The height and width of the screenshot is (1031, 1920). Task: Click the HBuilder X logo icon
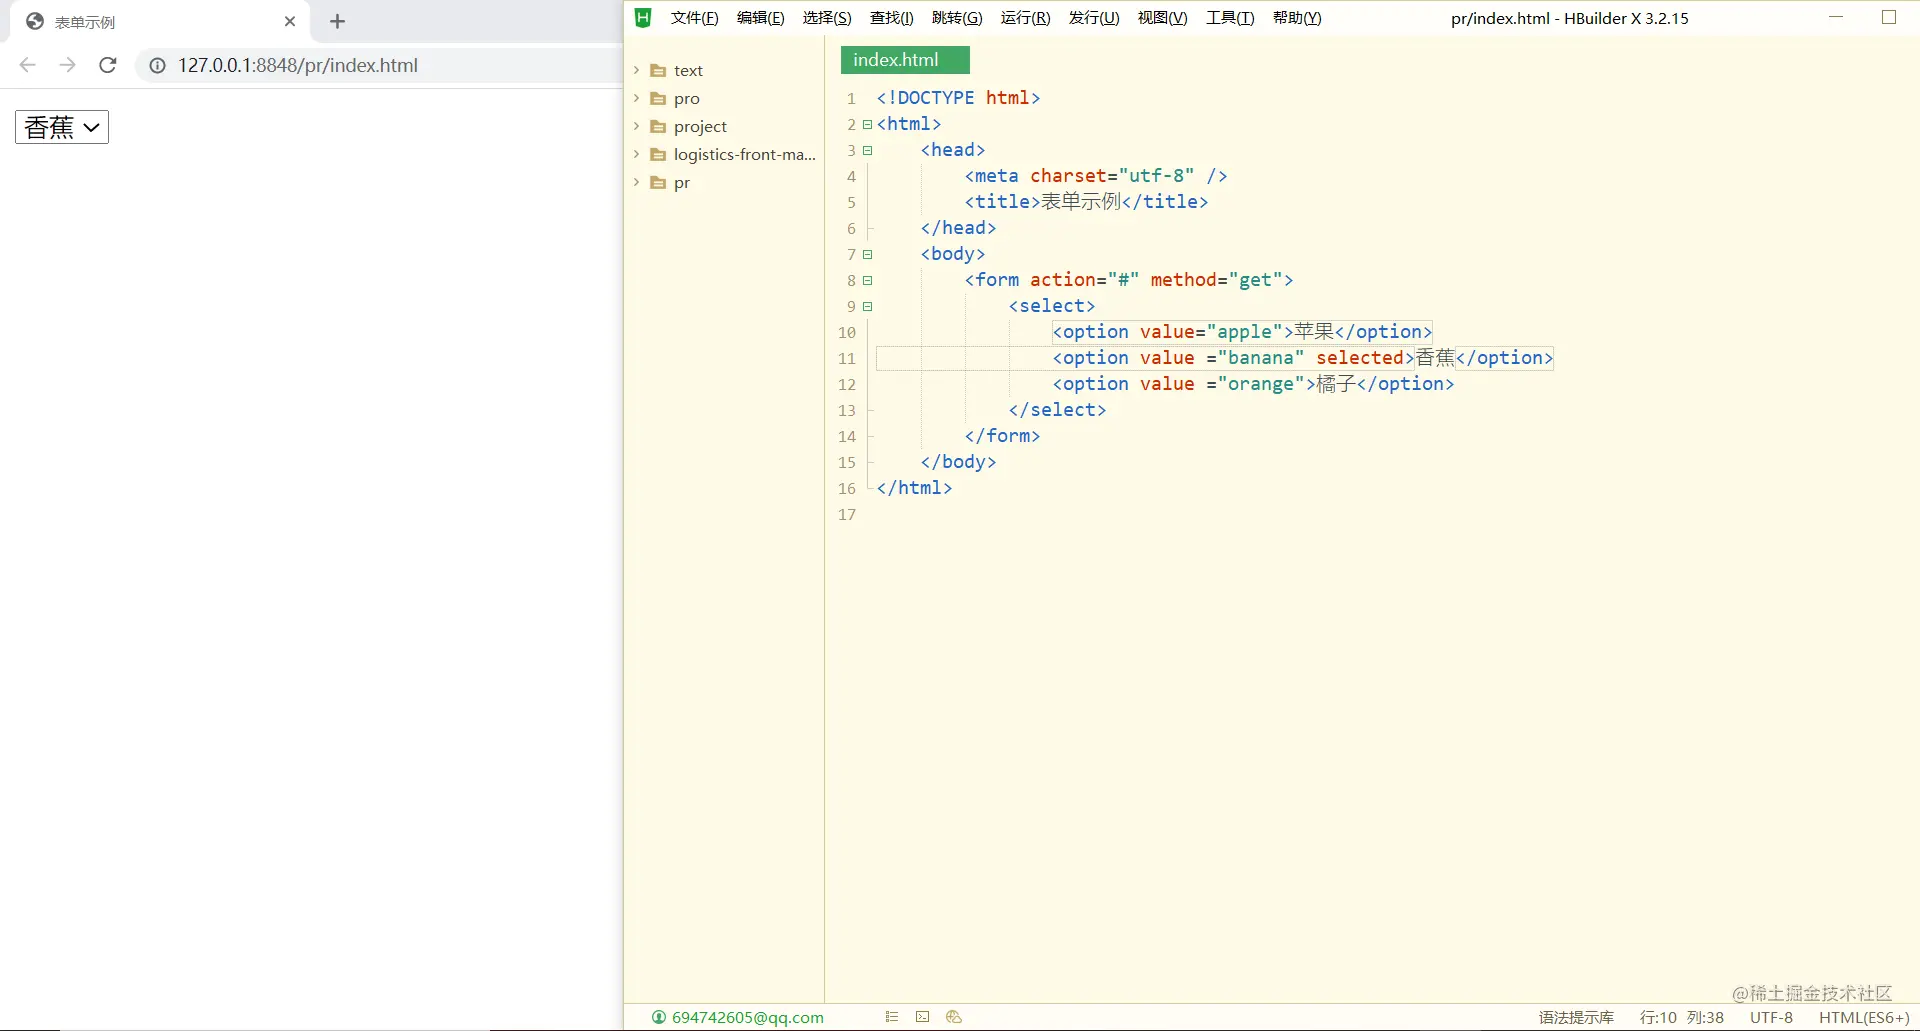pyautogui.click(x=643, y=18)
